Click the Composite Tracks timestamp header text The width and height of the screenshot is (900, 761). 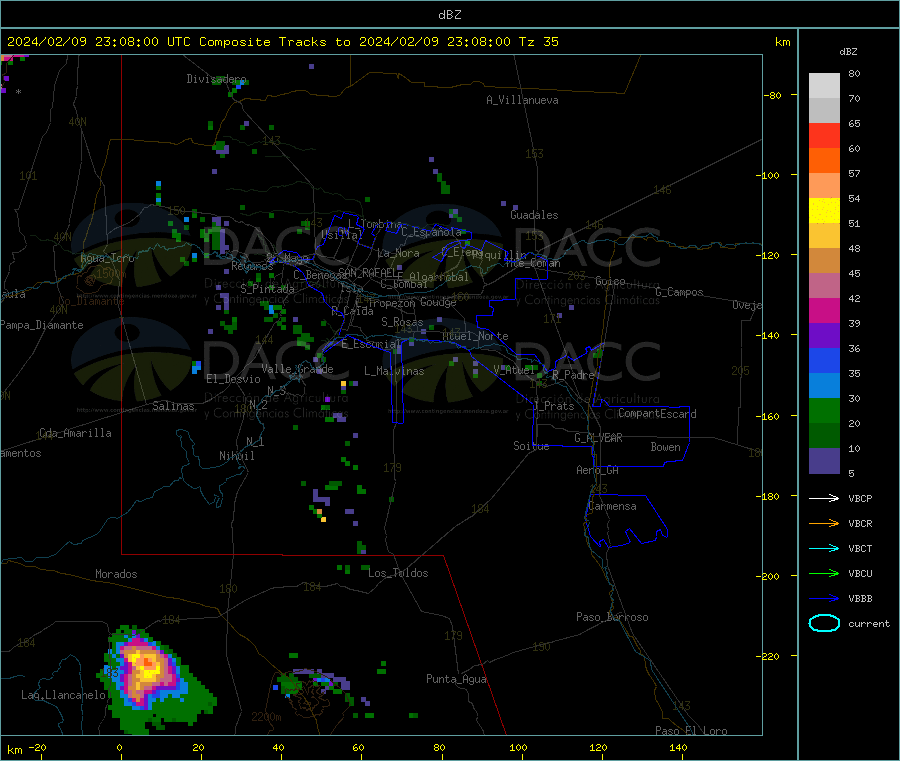(x=283, y=42)
